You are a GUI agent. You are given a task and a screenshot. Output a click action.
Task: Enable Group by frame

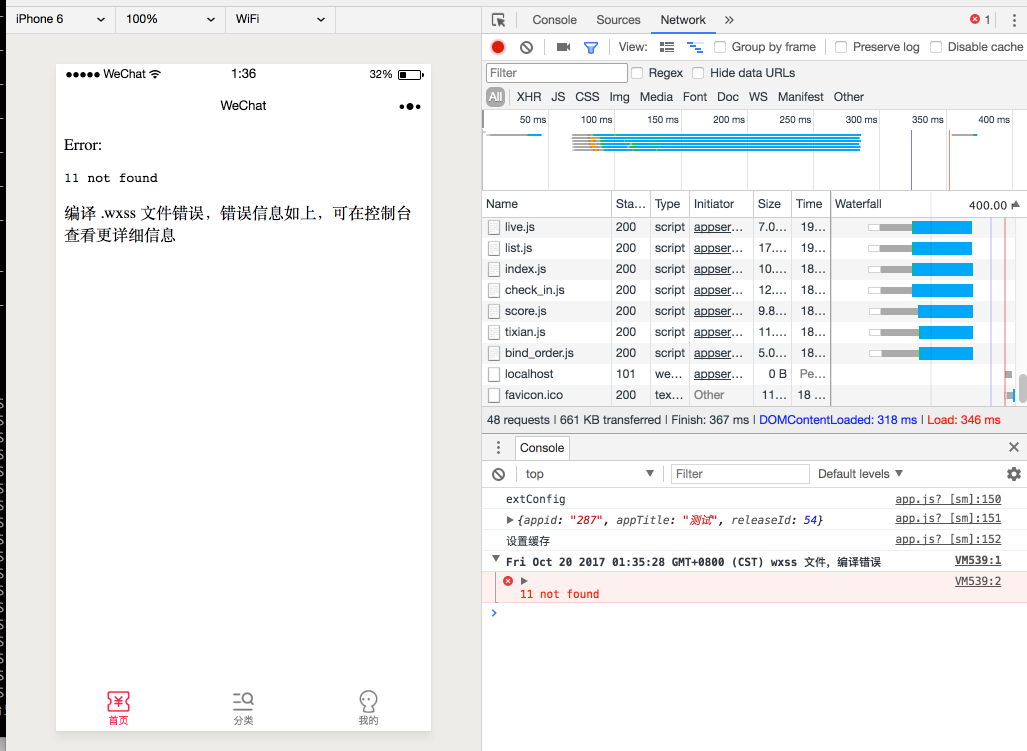720,47
